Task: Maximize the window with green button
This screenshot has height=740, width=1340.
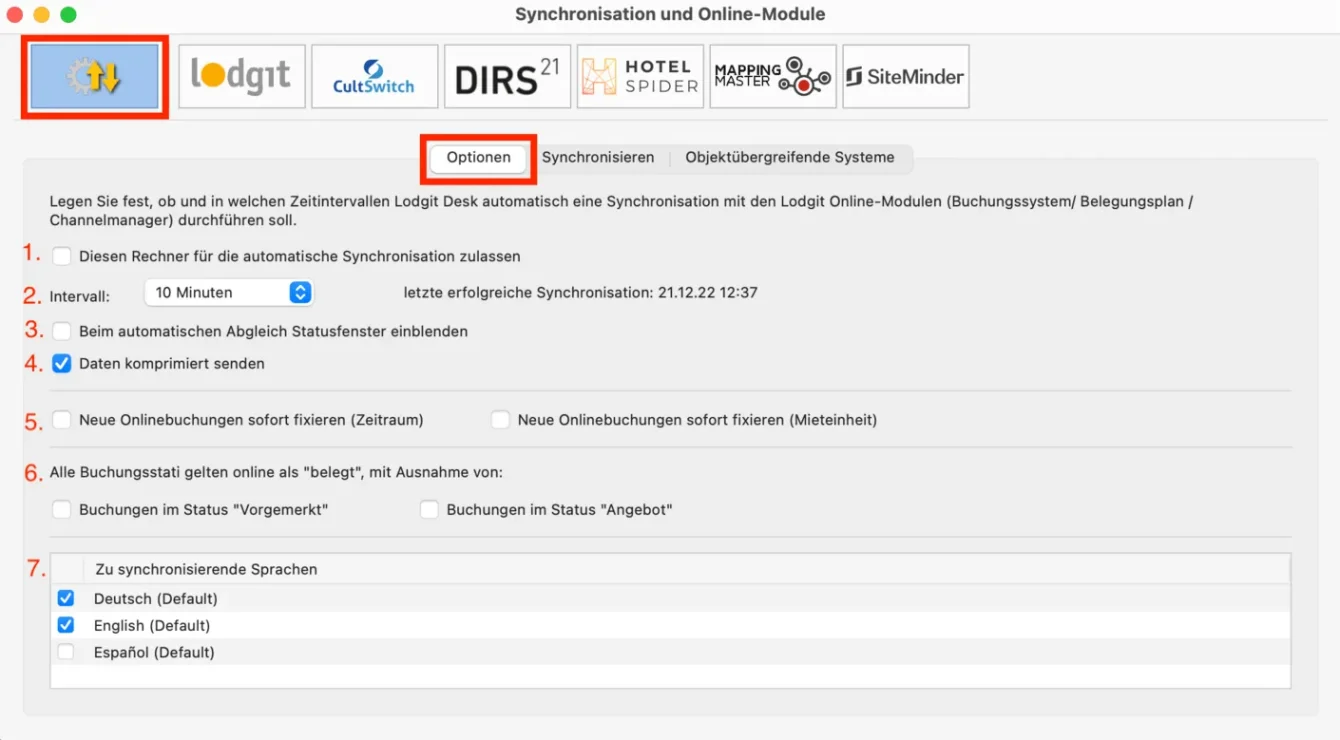Action: (x=68, y=15)
